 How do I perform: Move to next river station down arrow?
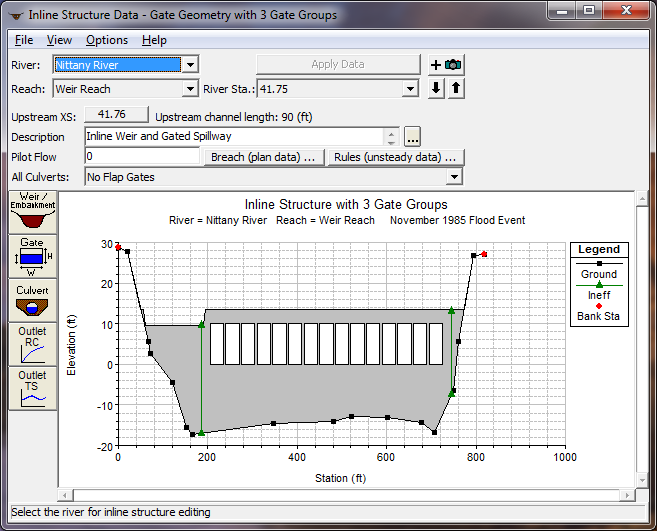tap(436, 89)
